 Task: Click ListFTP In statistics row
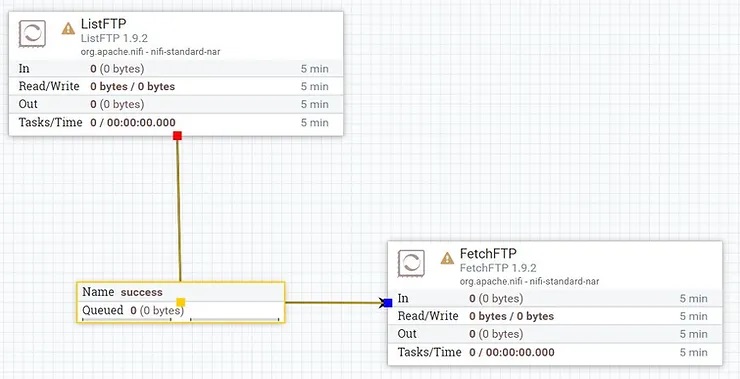[x=176, y=68]
